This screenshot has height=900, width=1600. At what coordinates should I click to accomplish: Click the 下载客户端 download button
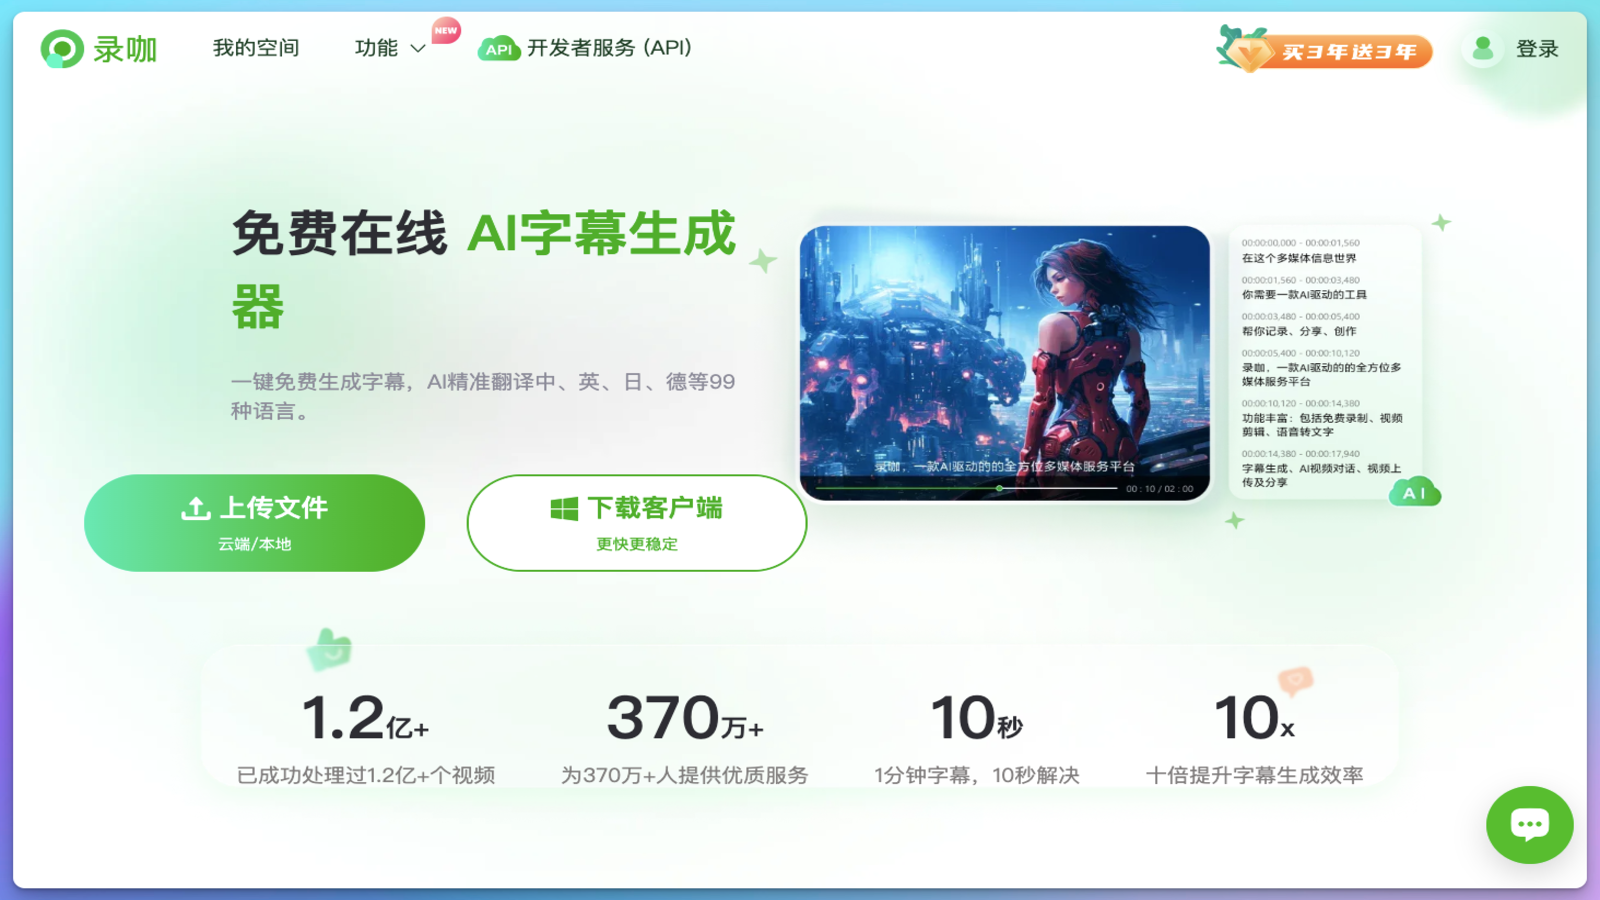tap(637, 523)
